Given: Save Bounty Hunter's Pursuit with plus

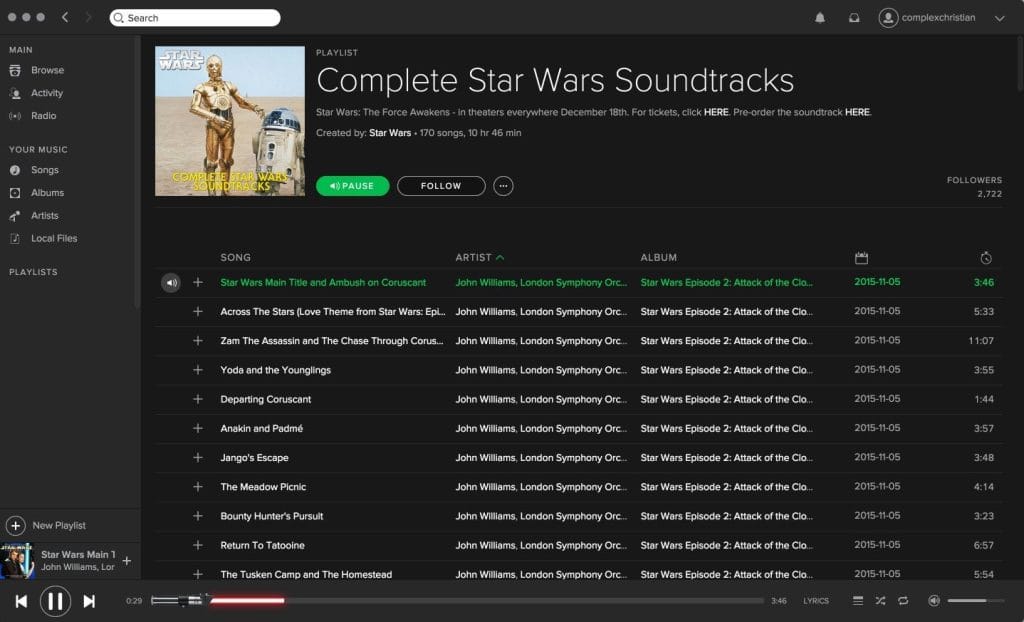Looking at the screenshot, I should 198,516.
